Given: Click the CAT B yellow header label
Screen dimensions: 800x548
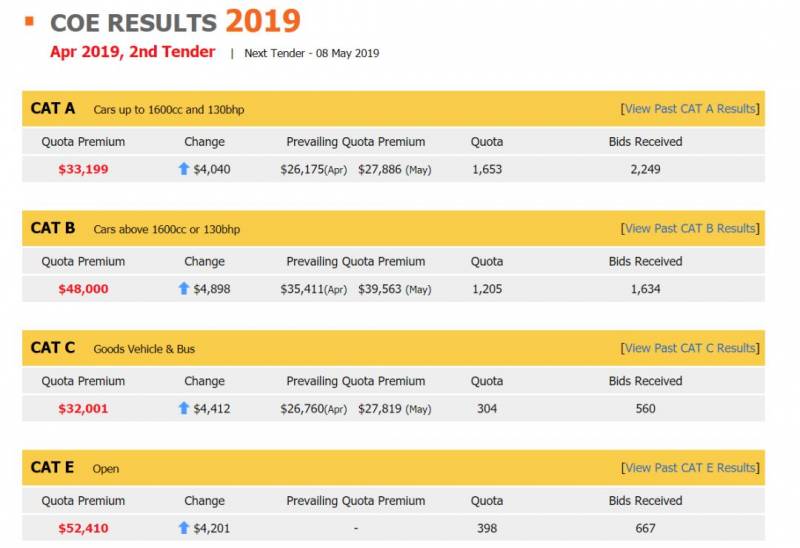Looking at the screenshot, I should coord(53,228).
